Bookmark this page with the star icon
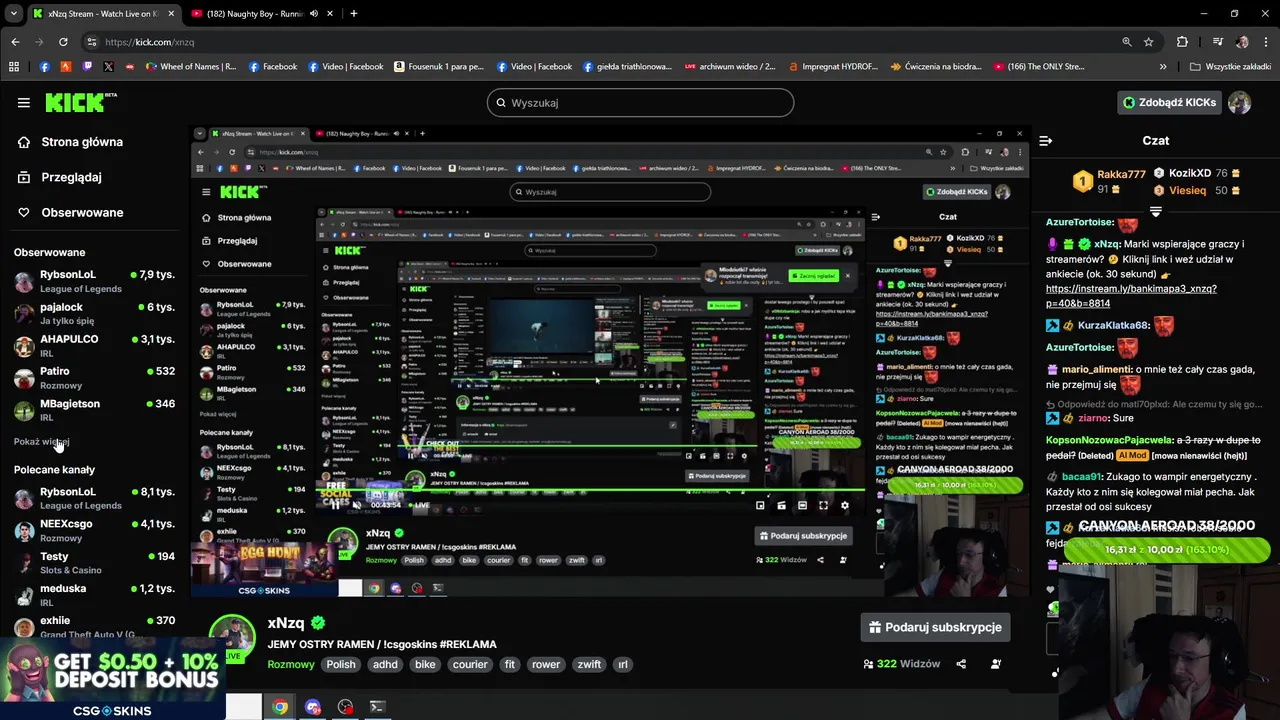1280x720 pixels. 1149,42
